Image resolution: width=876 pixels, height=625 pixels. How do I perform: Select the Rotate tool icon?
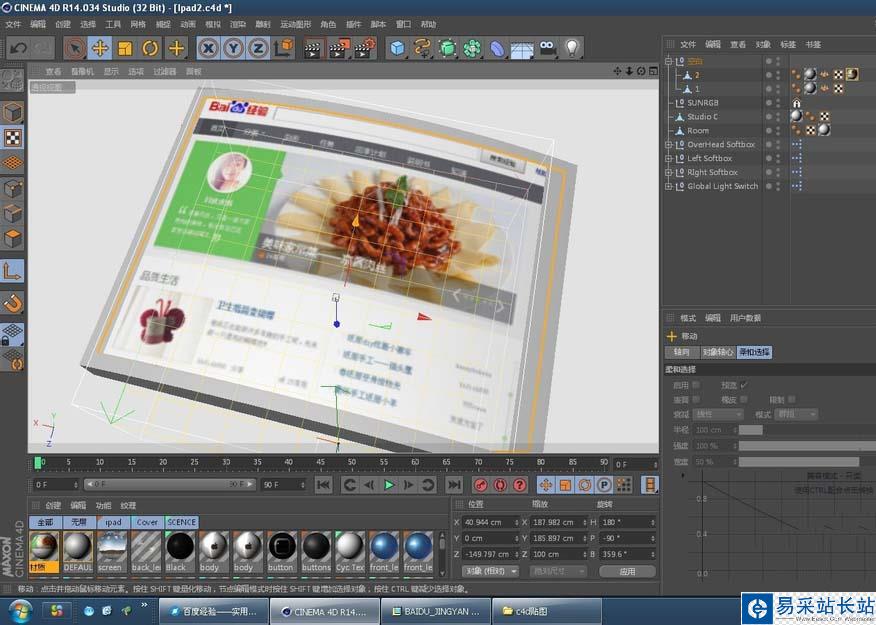[x=150, y=47]
